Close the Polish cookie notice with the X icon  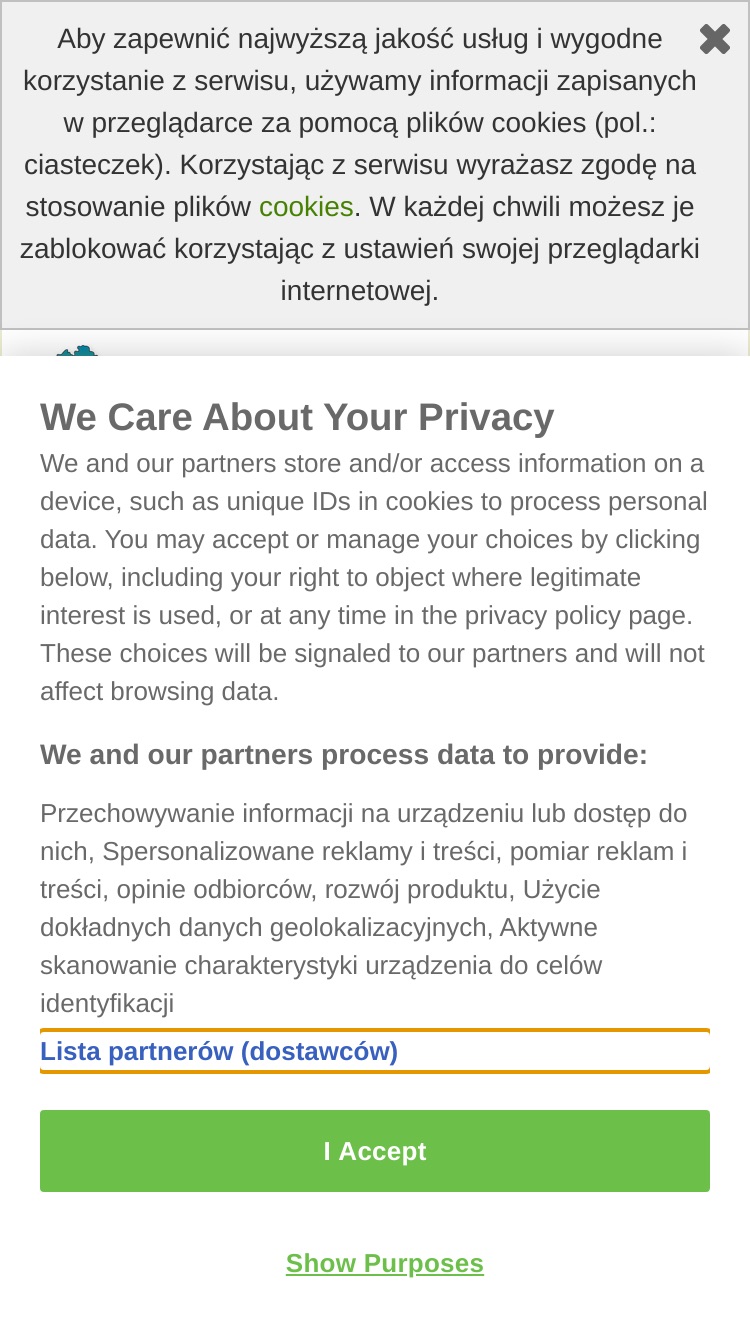coord(715,39)
